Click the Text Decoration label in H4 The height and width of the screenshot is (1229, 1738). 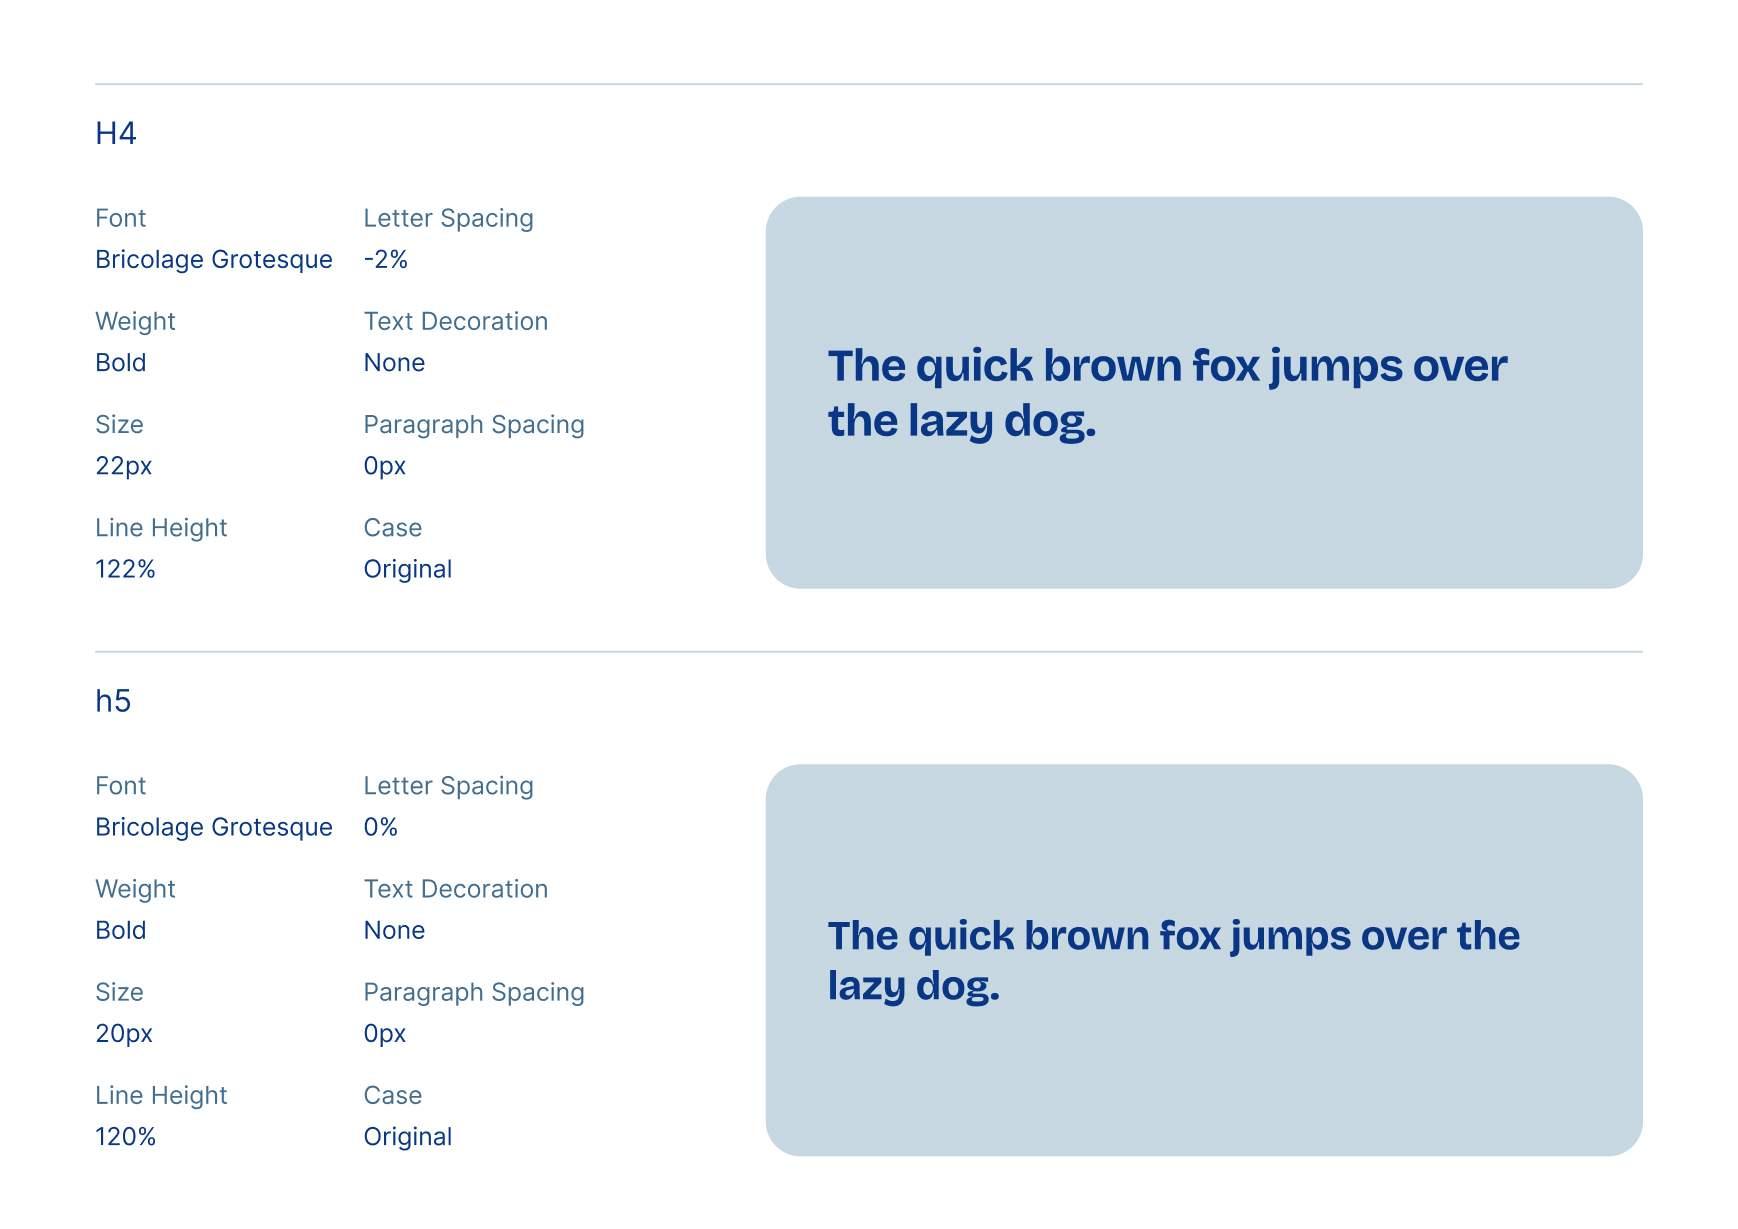[x=456, y=322]
